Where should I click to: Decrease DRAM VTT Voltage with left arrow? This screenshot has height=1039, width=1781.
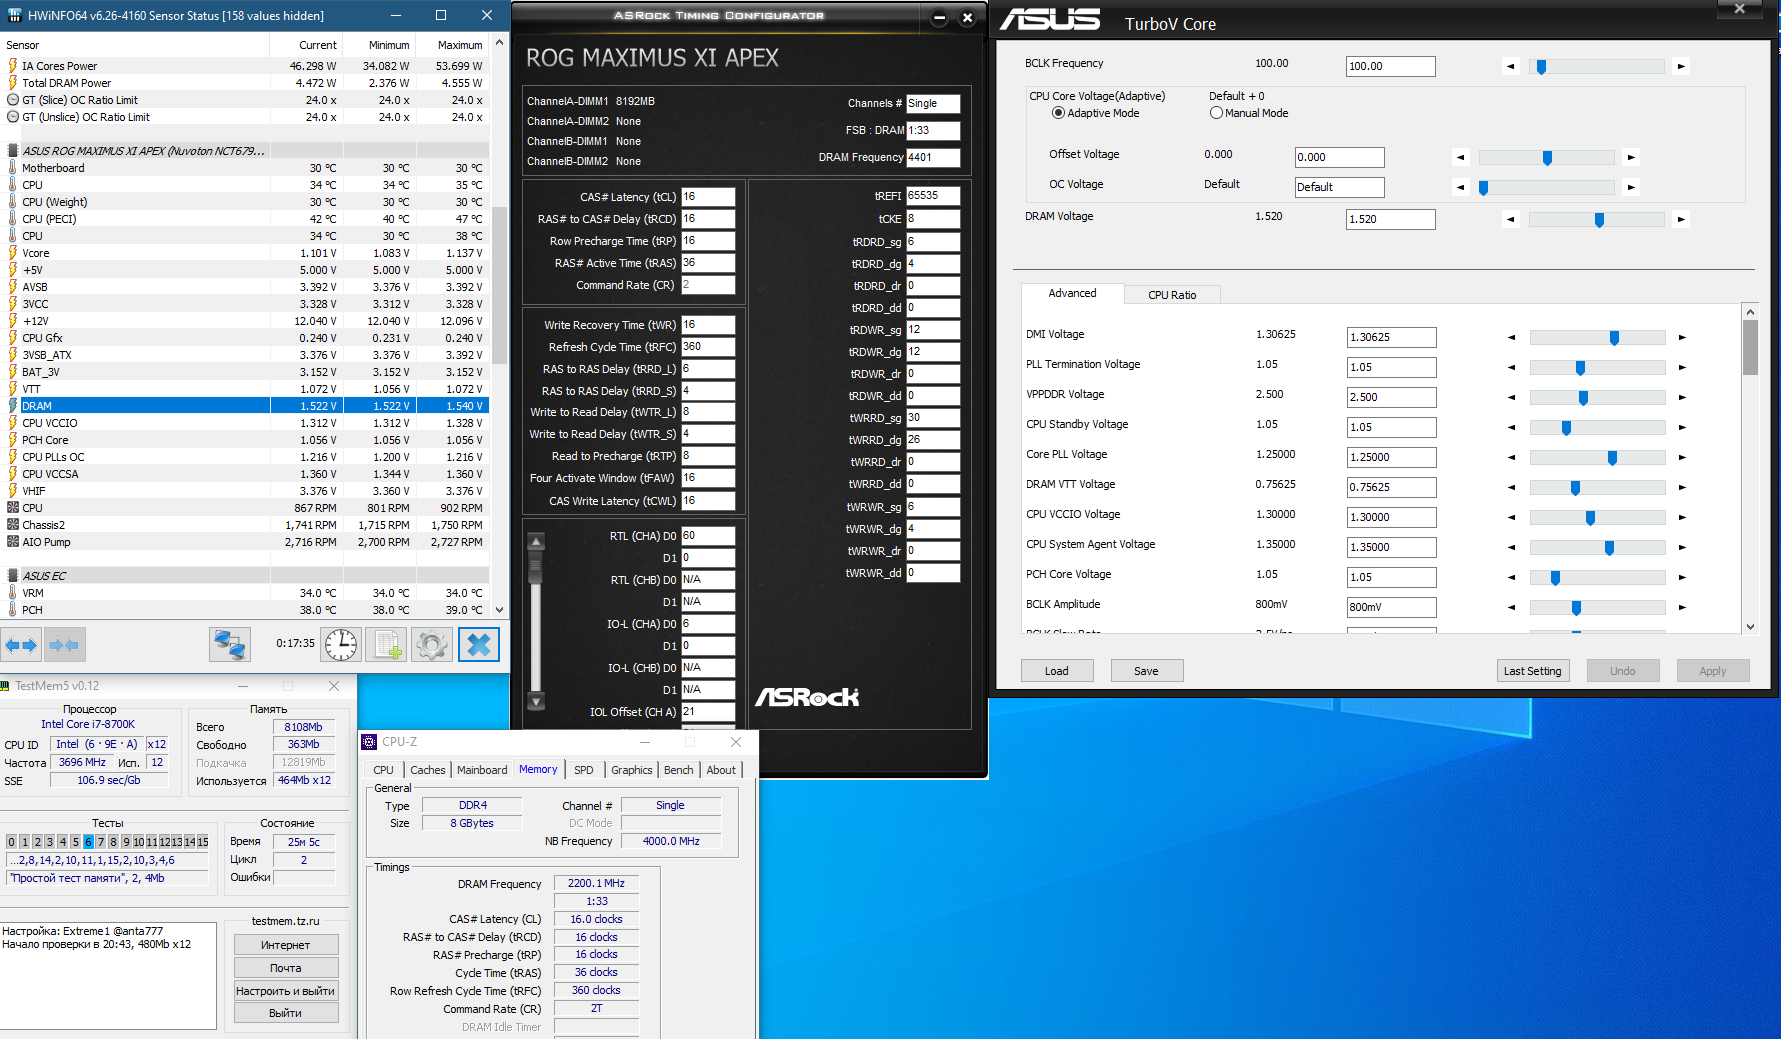click(1511, 488)
